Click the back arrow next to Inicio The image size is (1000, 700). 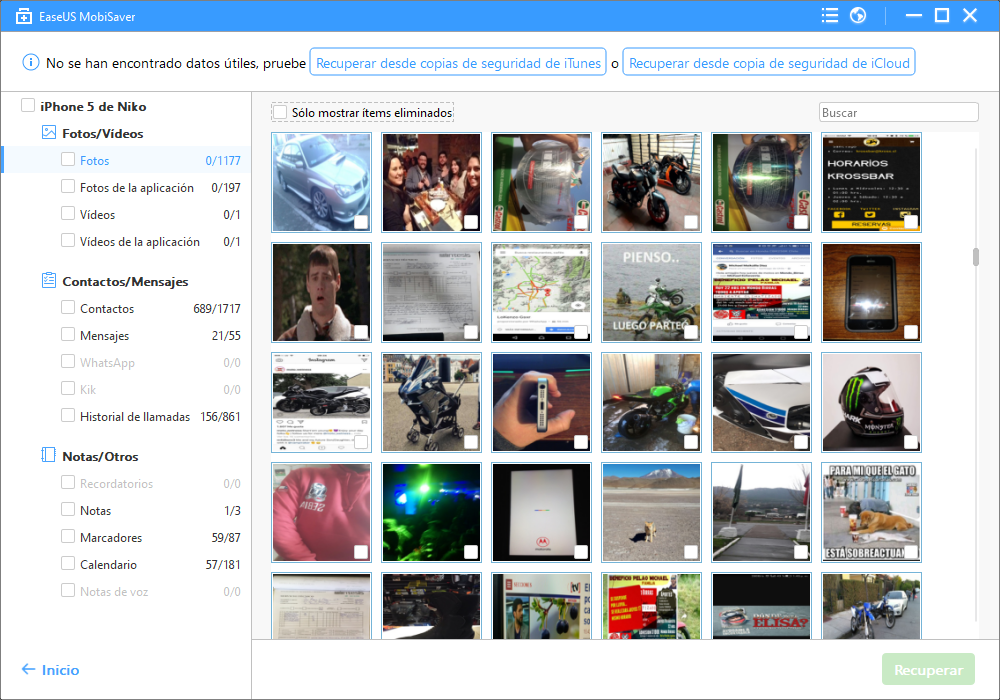(28, 670)
